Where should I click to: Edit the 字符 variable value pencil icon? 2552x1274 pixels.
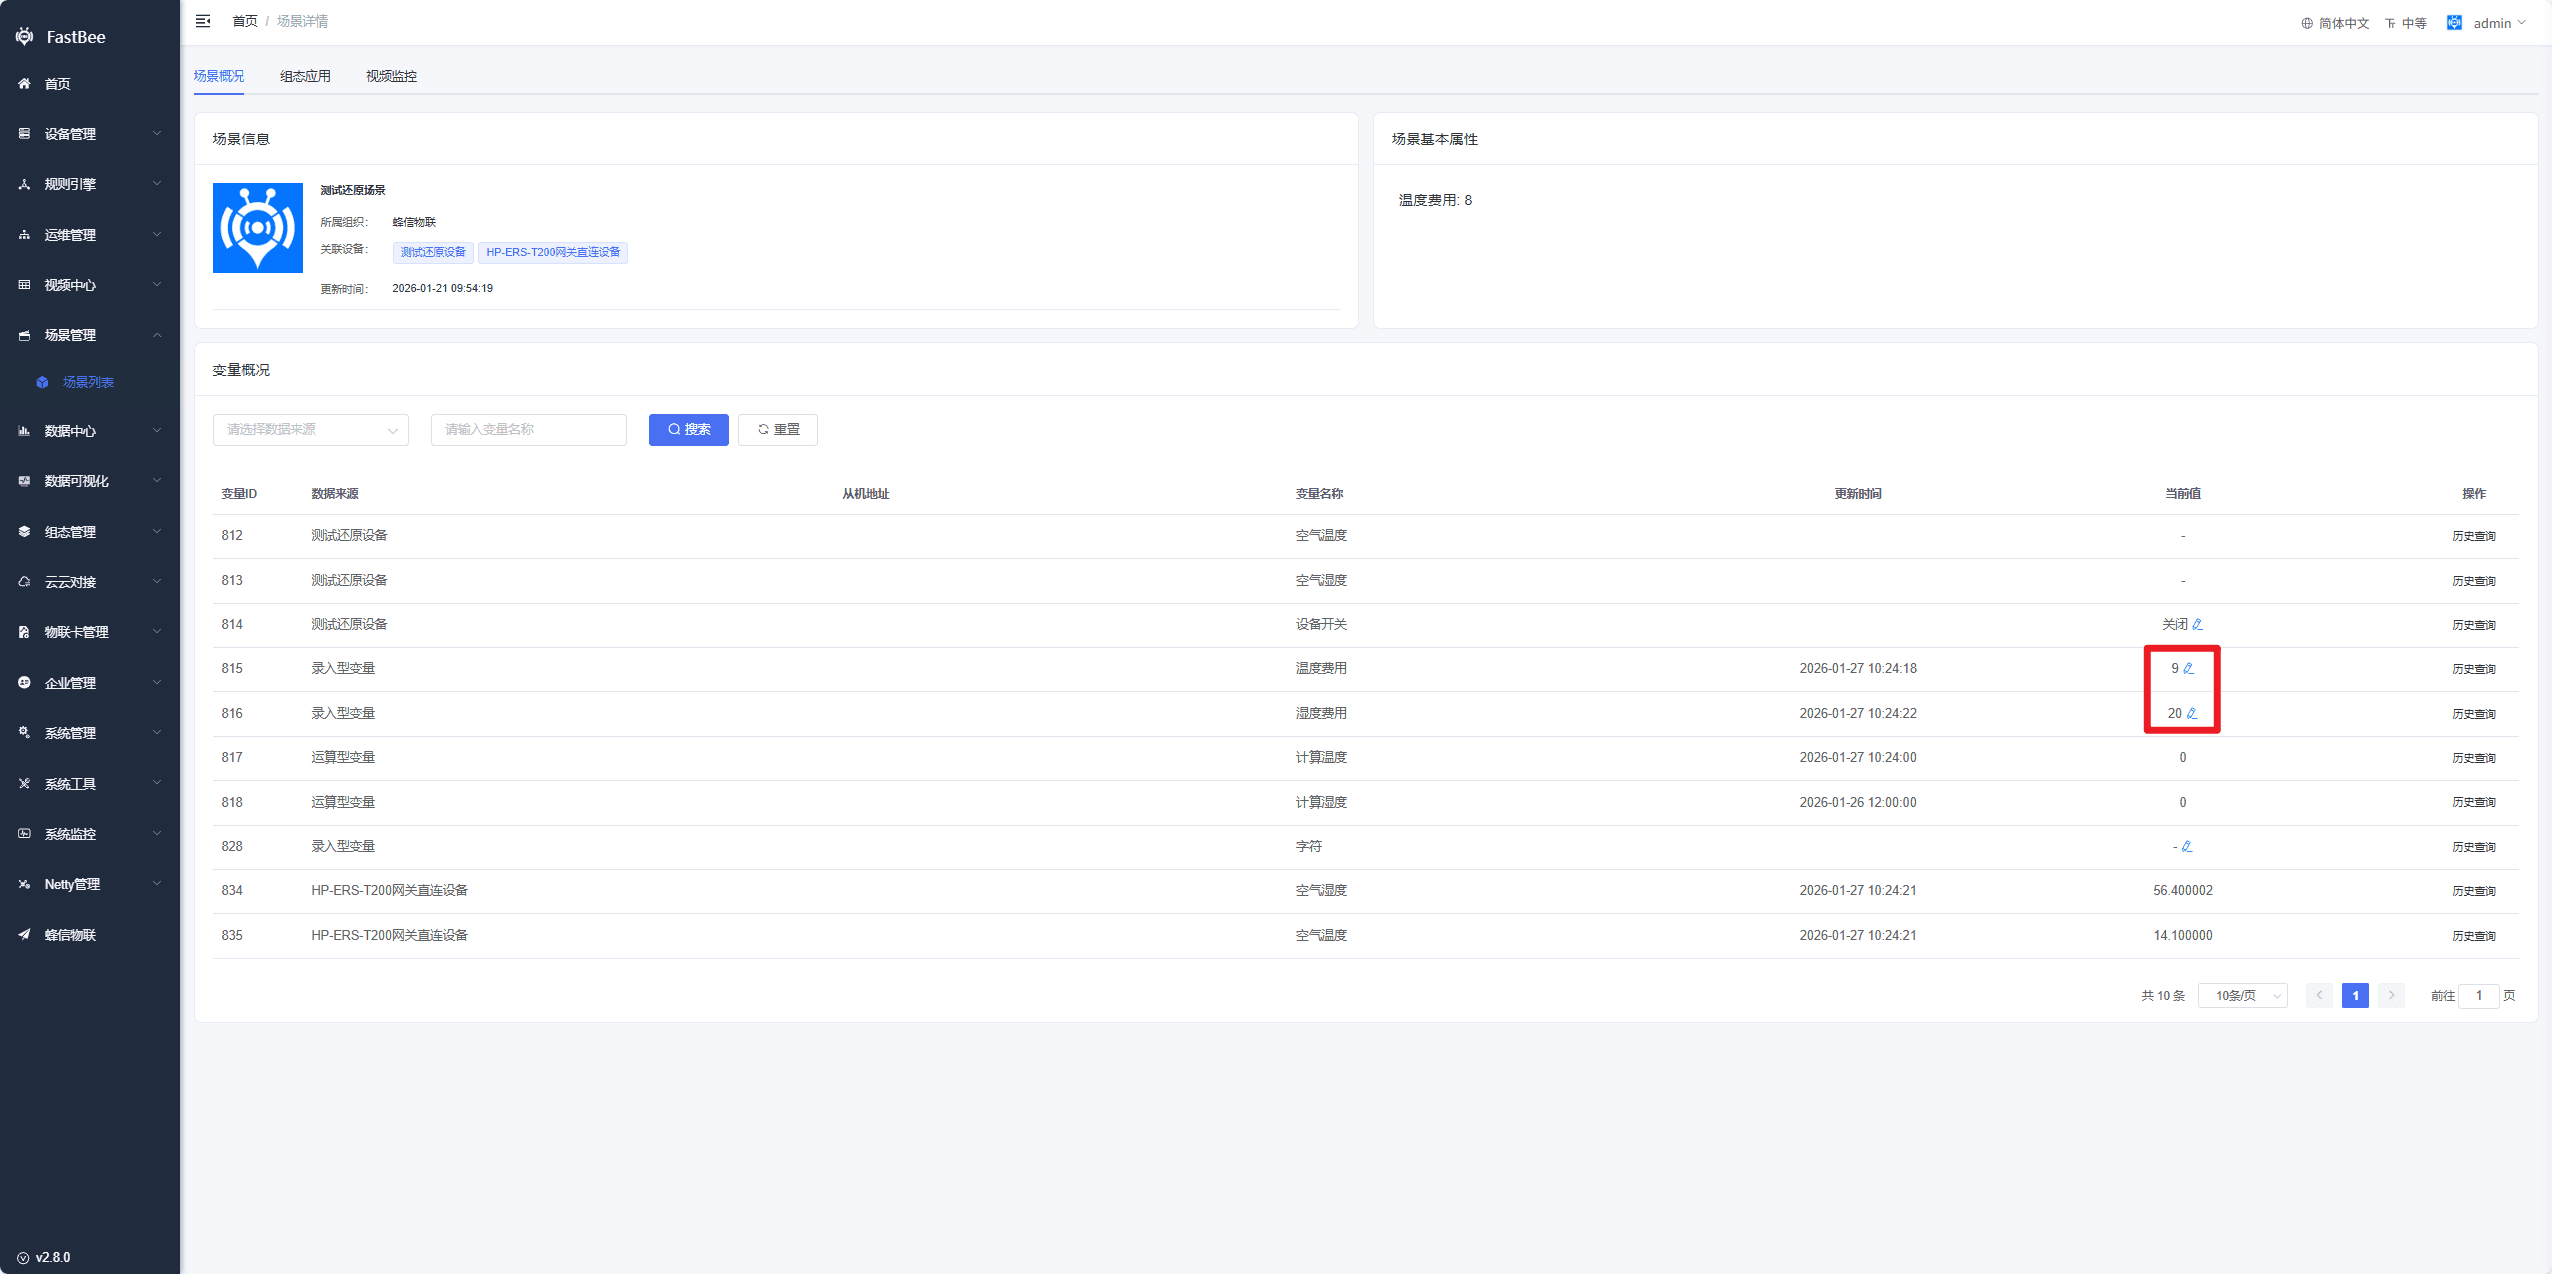coord(2187,846)
